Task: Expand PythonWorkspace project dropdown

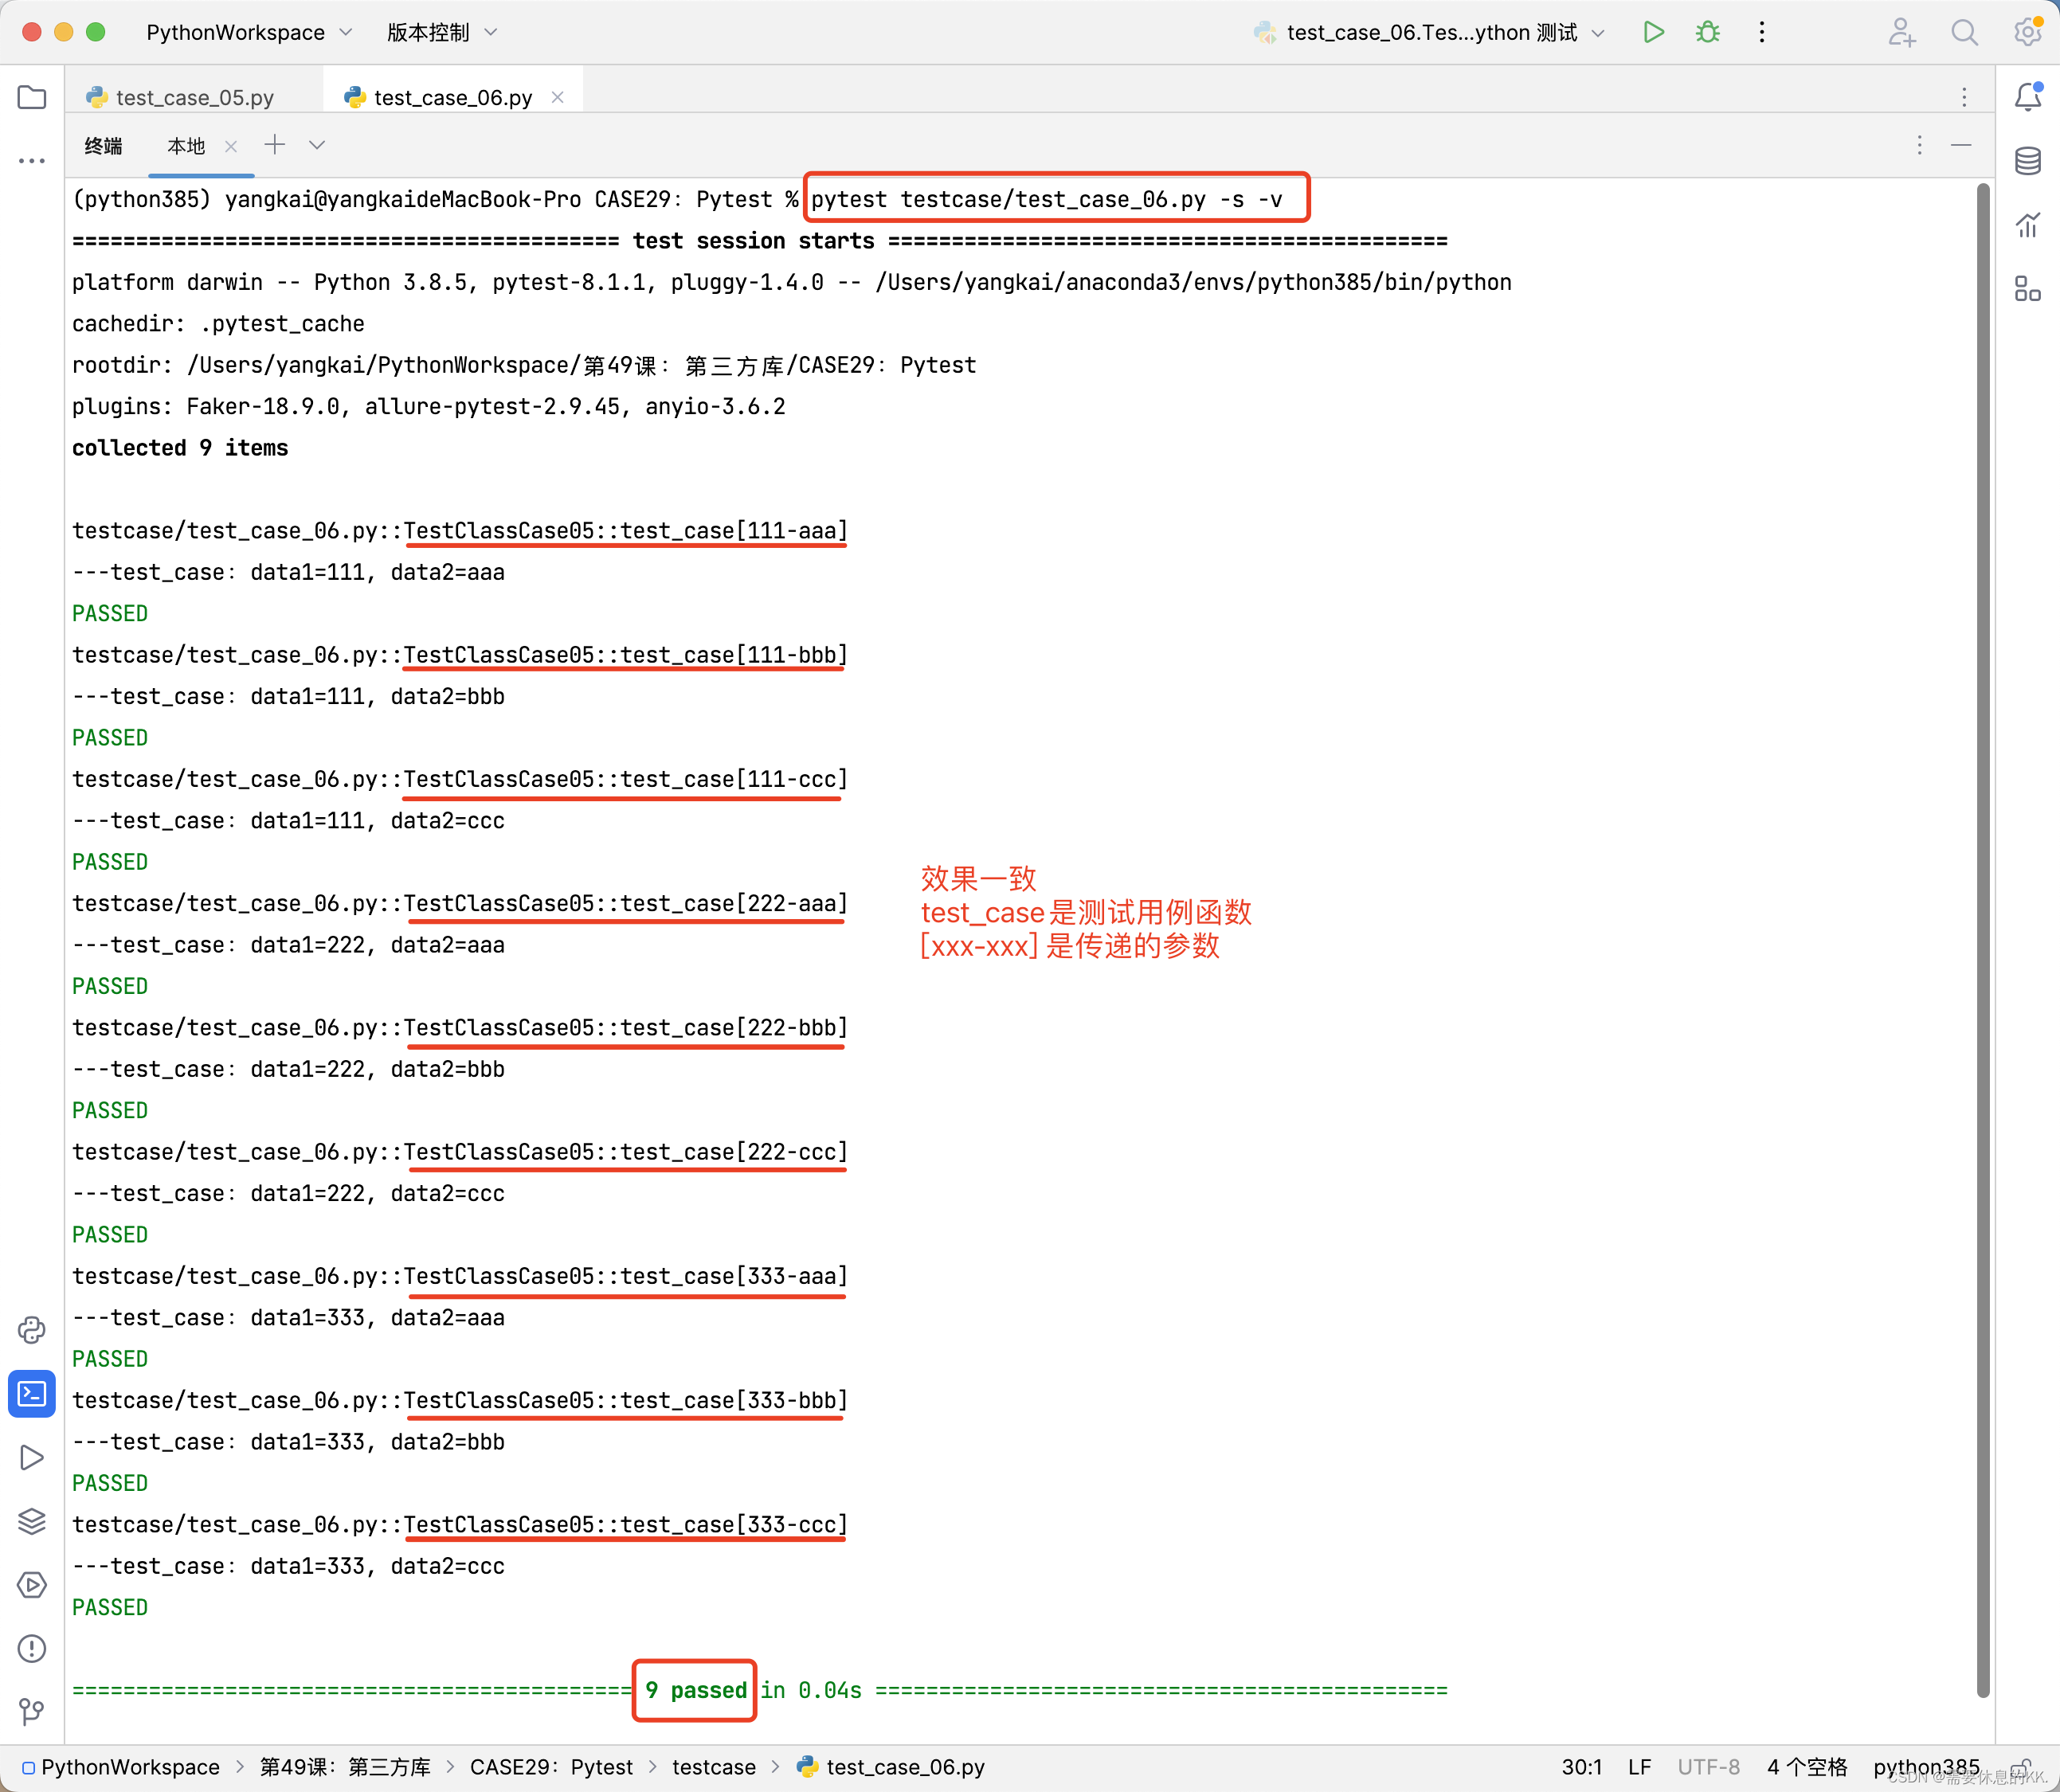Action: (249, 32)
